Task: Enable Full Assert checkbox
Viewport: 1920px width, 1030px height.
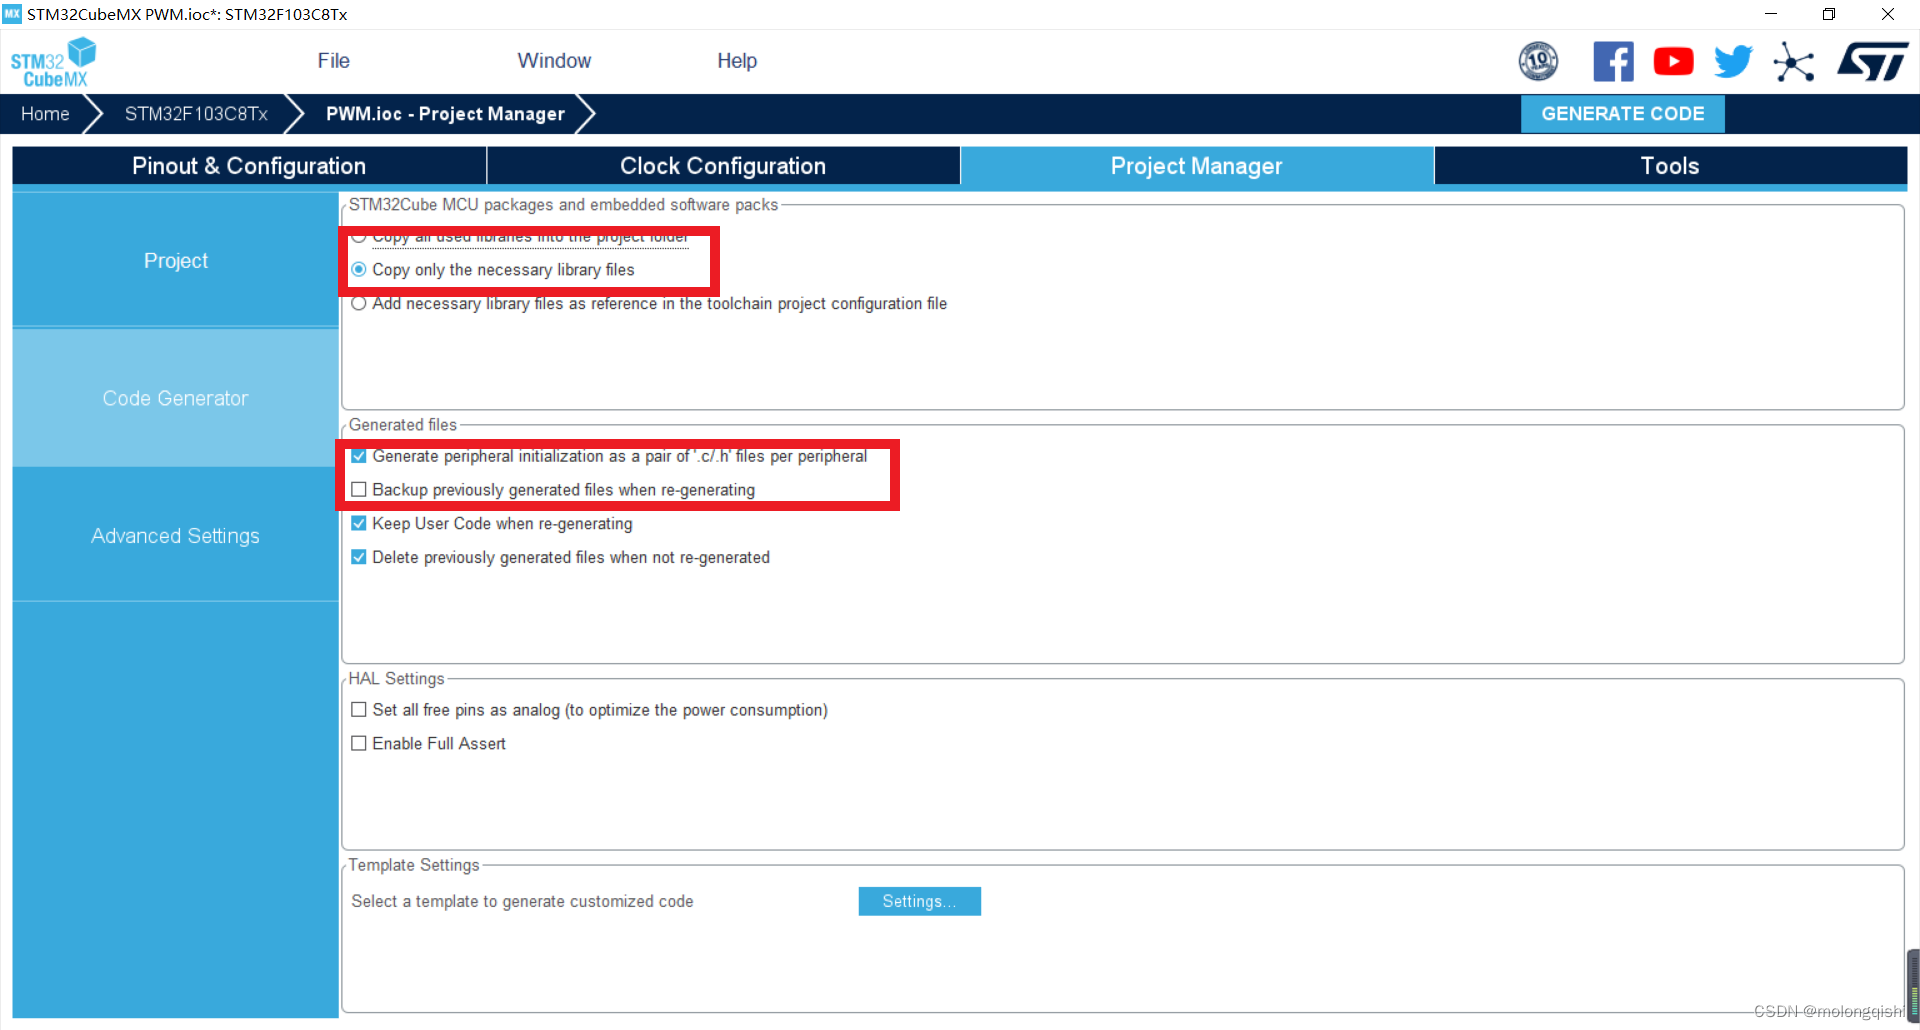Action: click(359, 744)
